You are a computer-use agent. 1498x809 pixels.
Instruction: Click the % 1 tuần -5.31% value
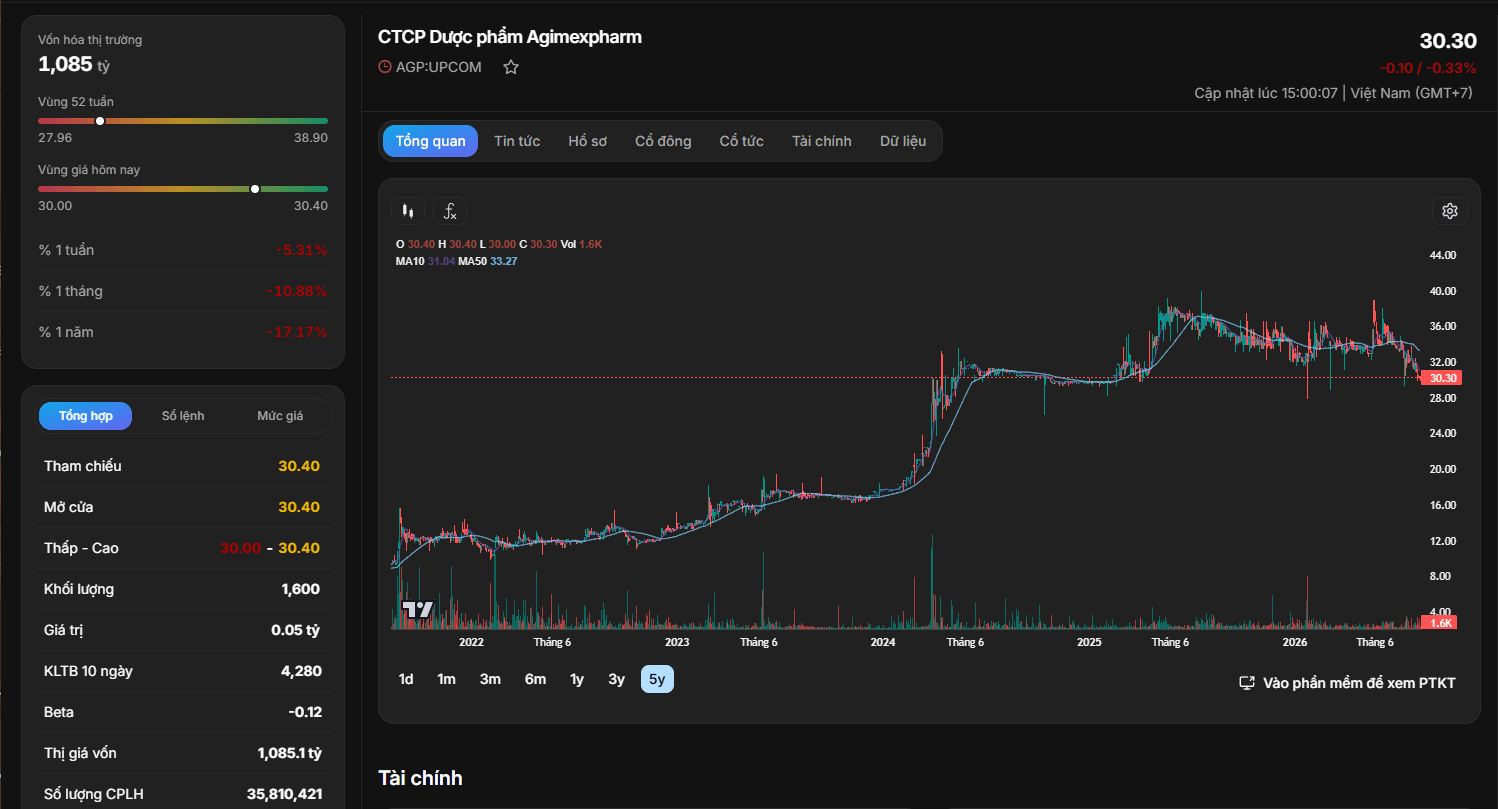point(301,250)
